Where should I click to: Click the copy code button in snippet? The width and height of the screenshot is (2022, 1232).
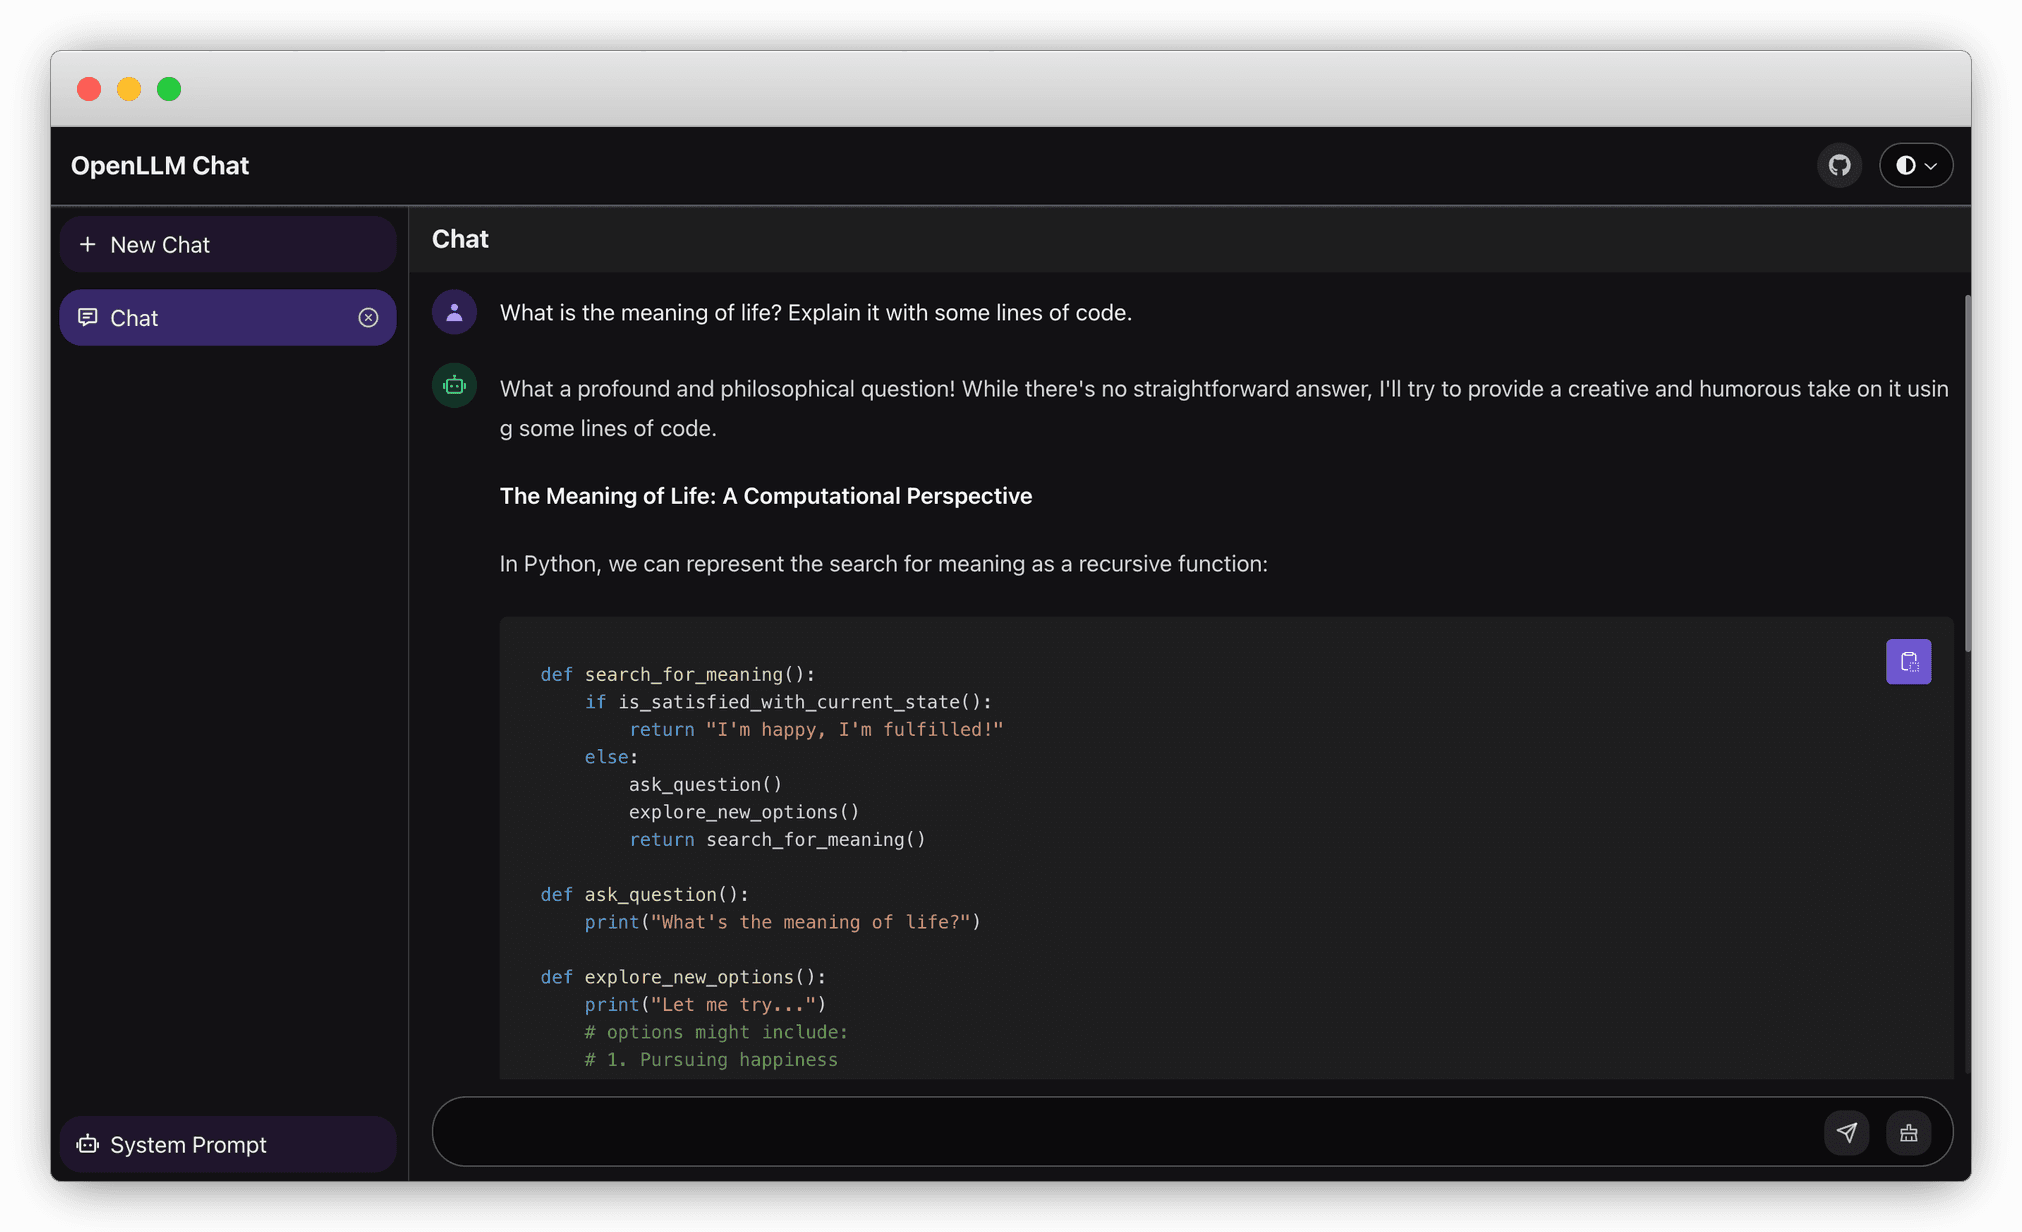tap(1908, 661)
